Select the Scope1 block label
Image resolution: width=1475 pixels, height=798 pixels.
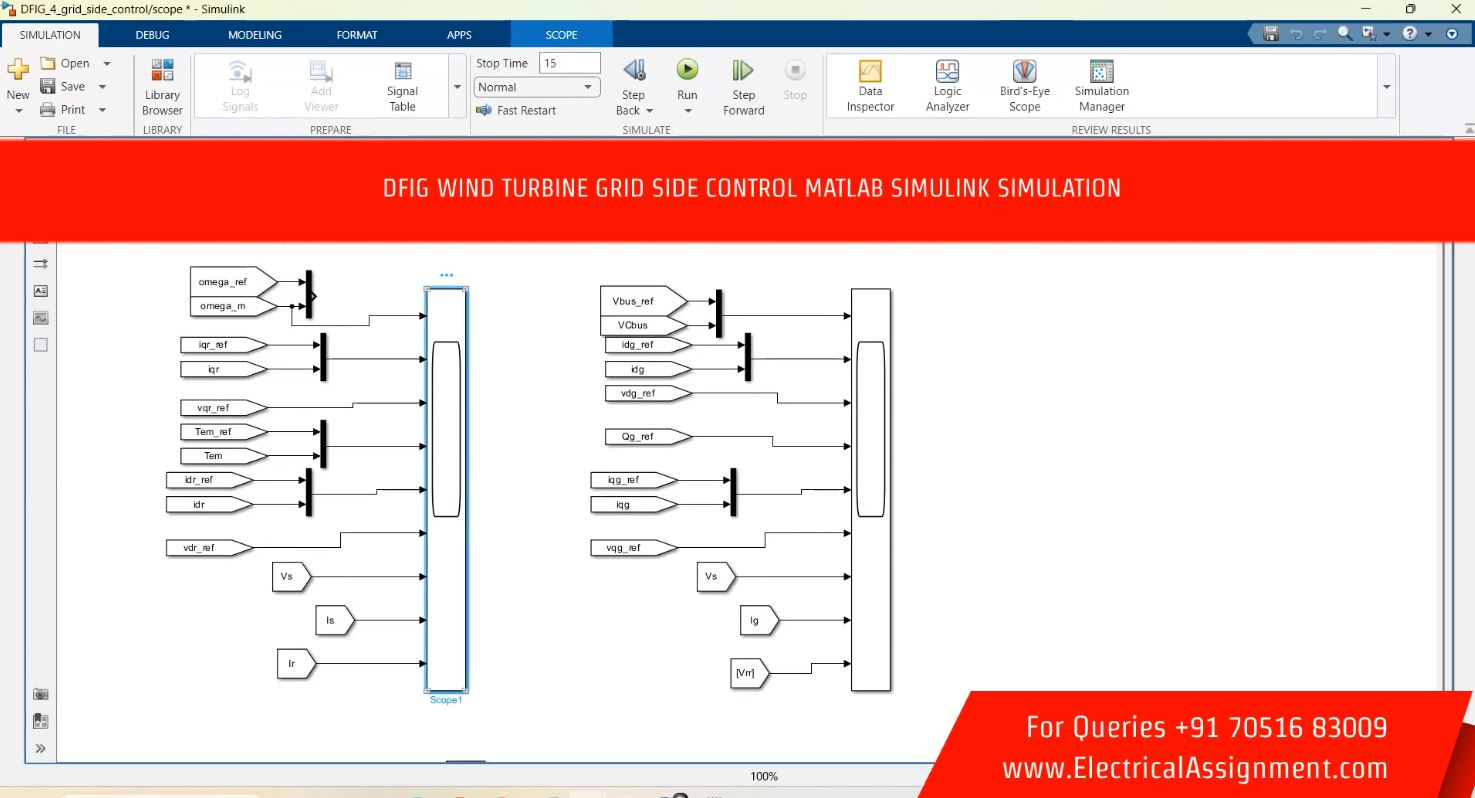tap(446, 700)
